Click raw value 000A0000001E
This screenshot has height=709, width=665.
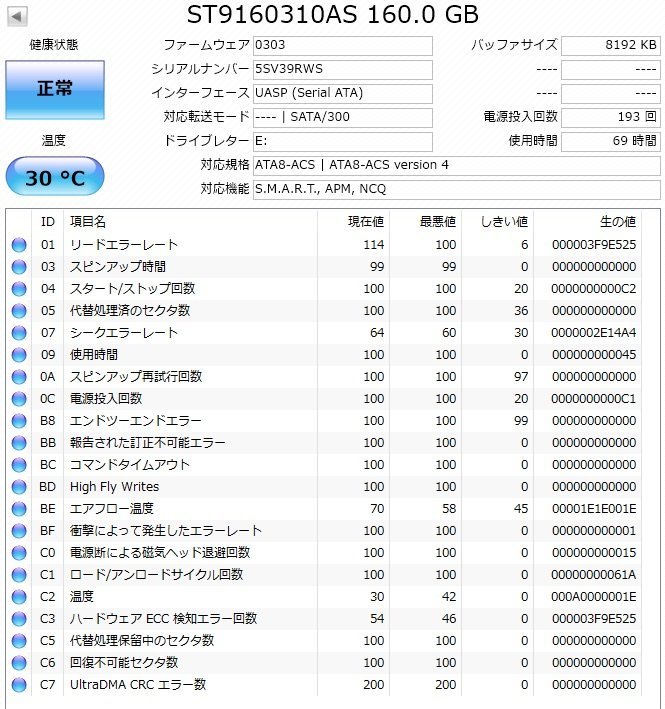coord(594,597)
